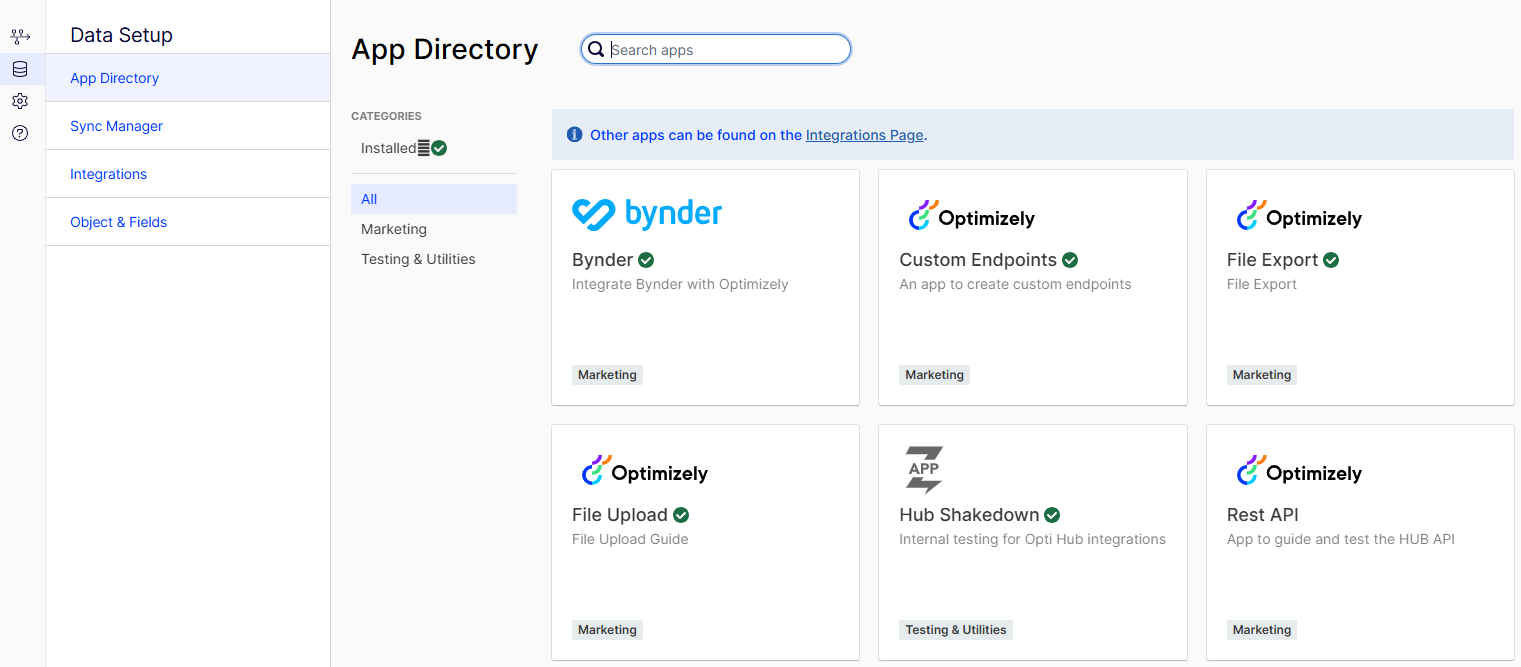This screenshot has height=667, width=1521.
Task: Click Testing & Utilities tag on Hub Shakedown card
Action: pos(956,630)
